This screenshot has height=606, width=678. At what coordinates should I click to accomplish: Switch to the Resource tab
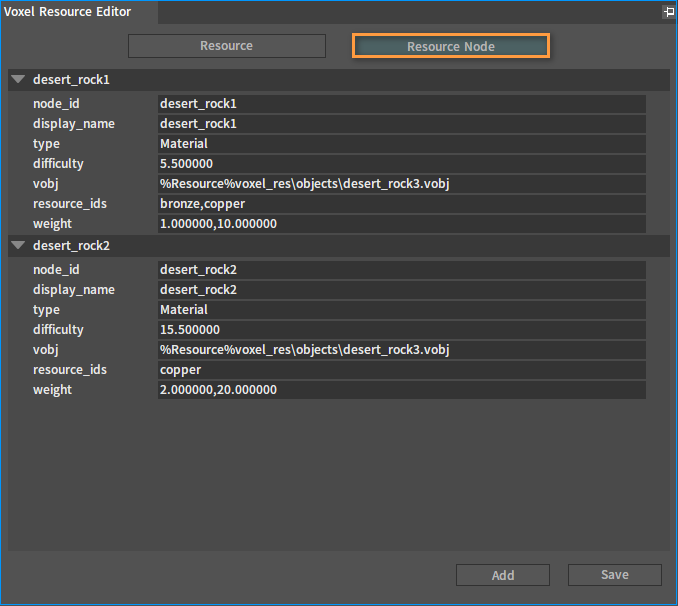(x=227, y=46)
